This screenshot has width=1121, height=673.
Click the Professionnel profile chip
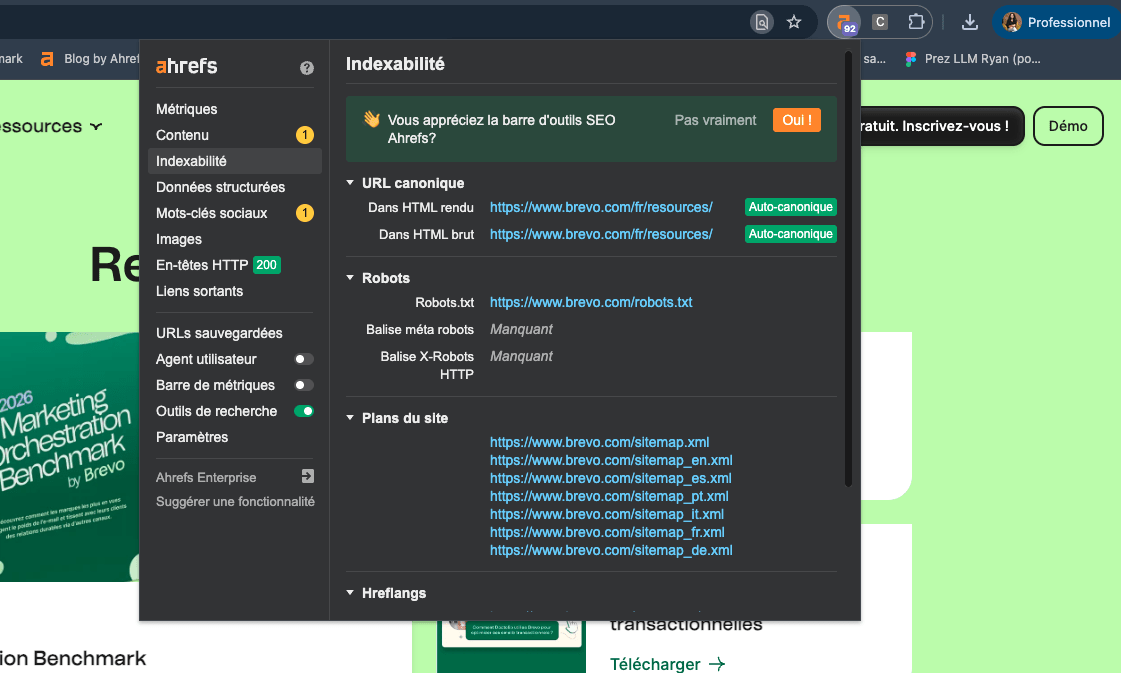pyautogui.click(x=1056, y=21)
